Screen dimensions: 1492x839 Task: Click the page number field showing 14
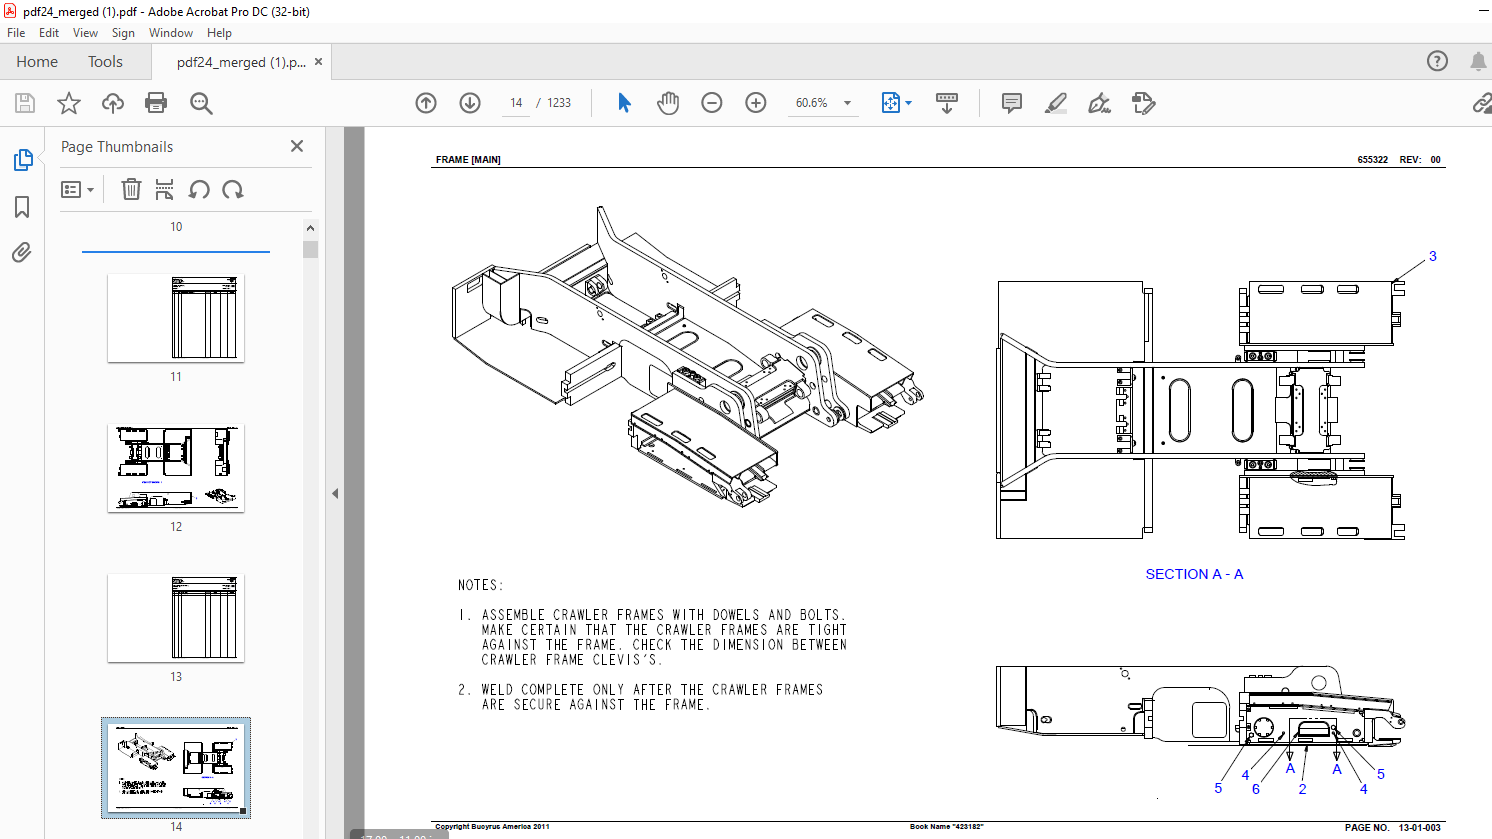(516, 103)
